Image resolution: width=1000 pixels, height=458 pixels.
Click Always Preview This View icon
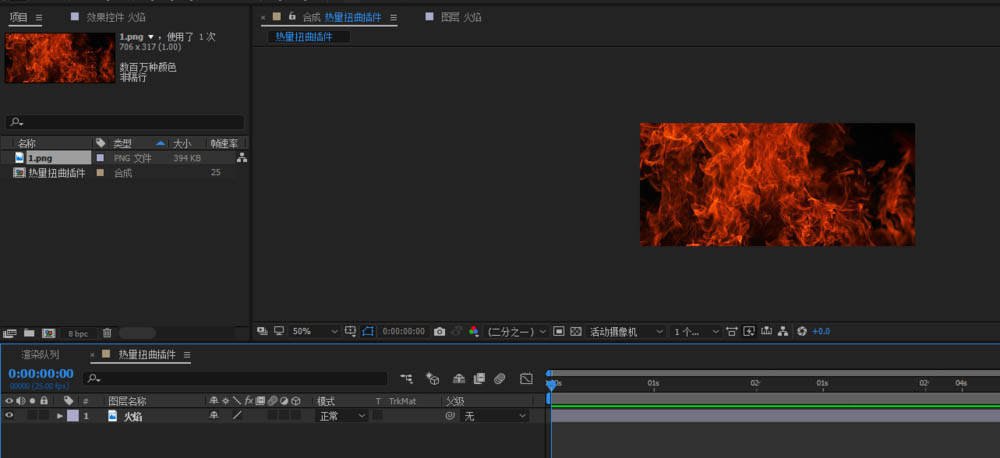[x=262, y=331]
